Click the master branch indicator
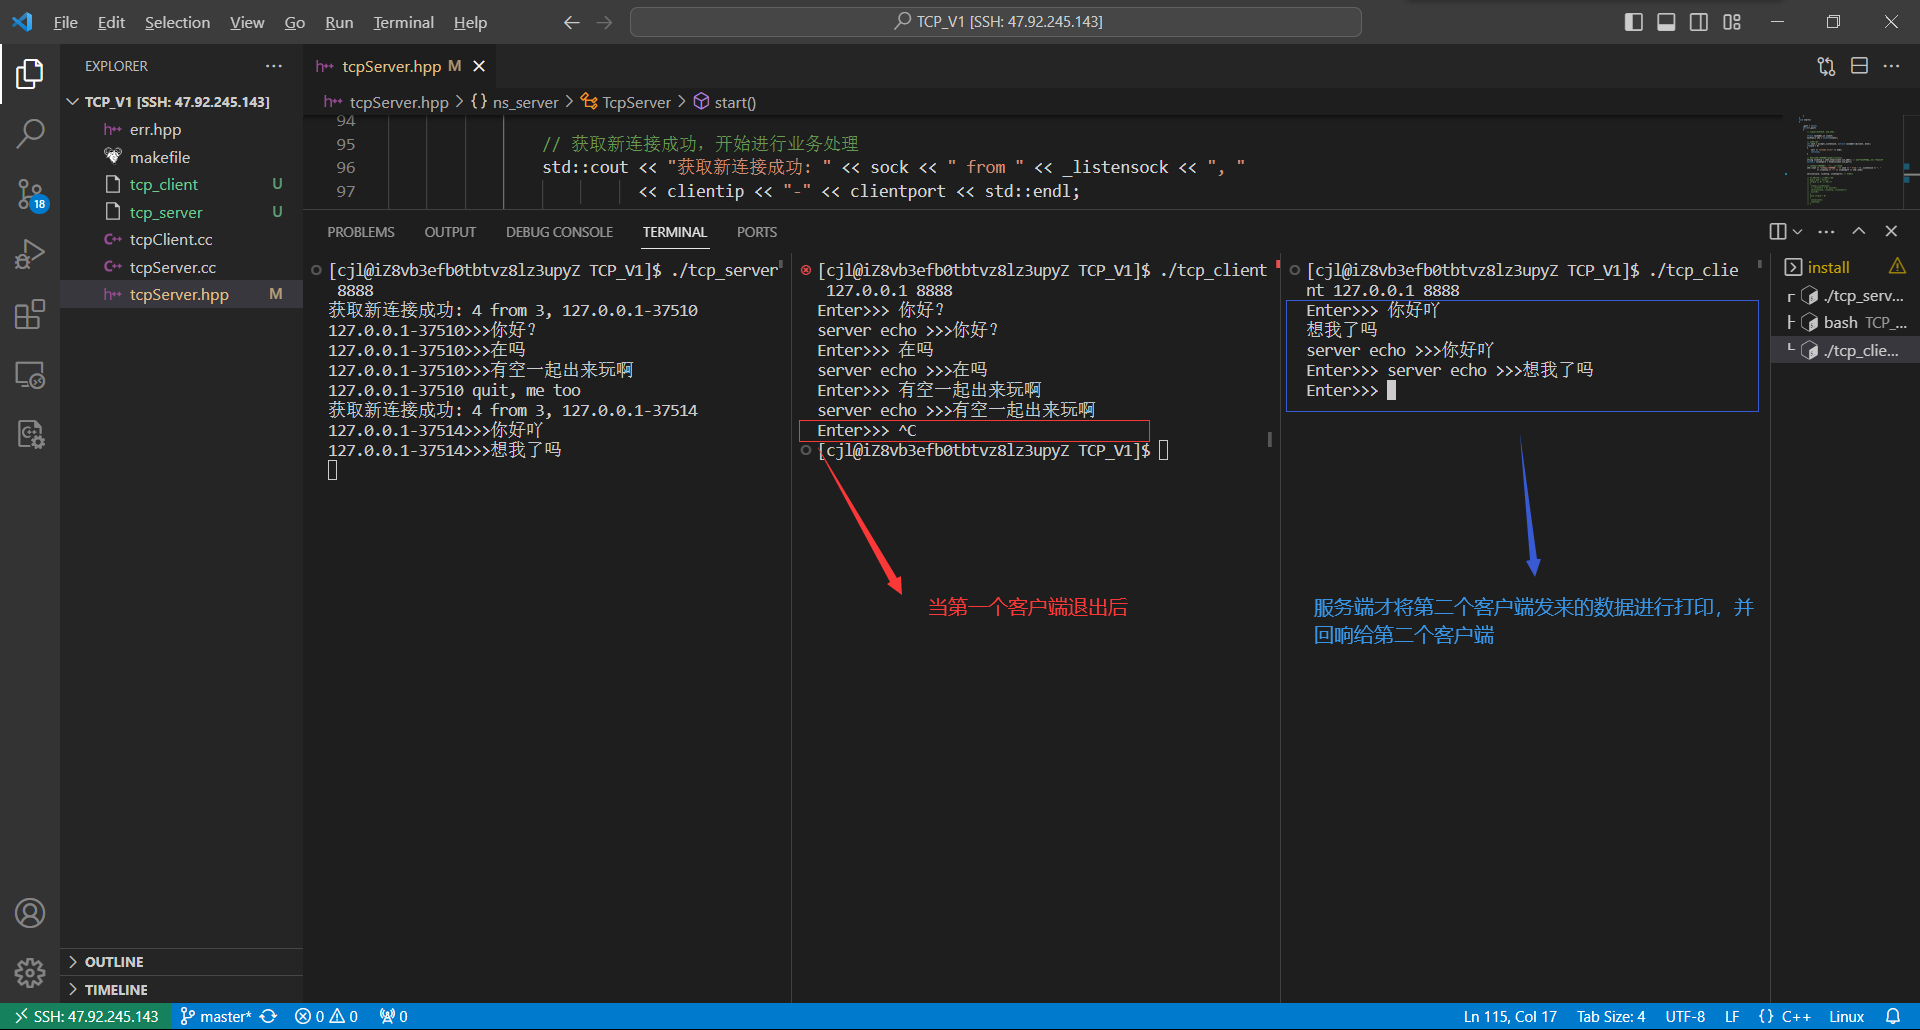 point(215,1016)
